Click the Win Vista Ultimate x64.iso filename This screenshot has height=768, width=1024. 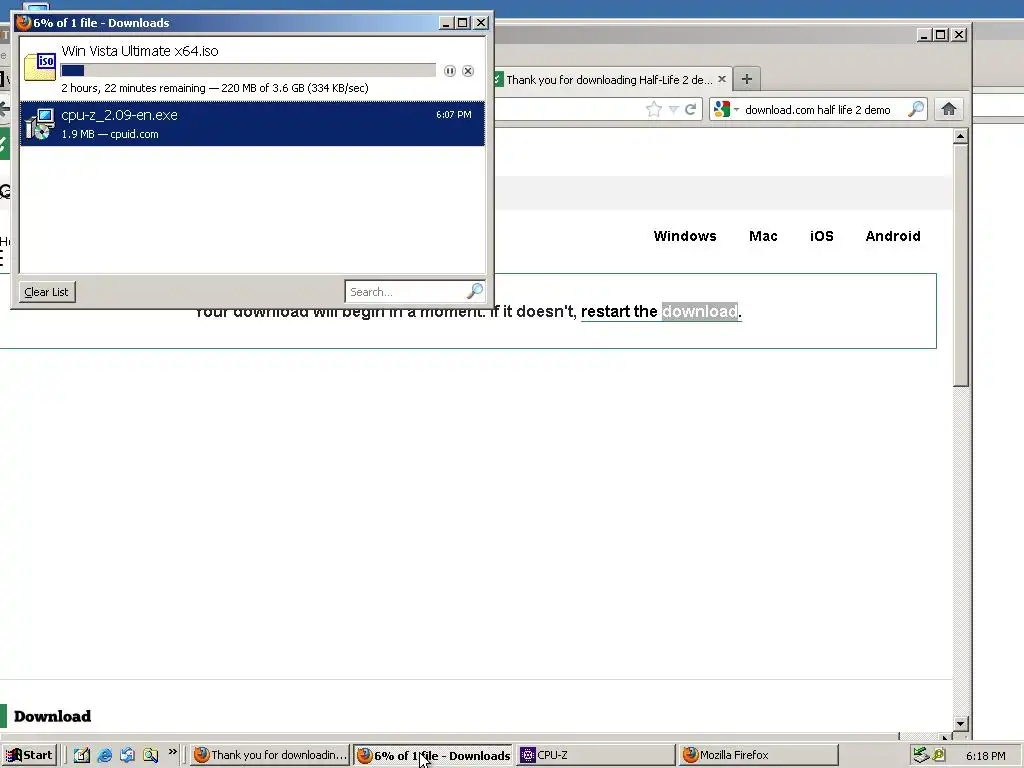140,51
